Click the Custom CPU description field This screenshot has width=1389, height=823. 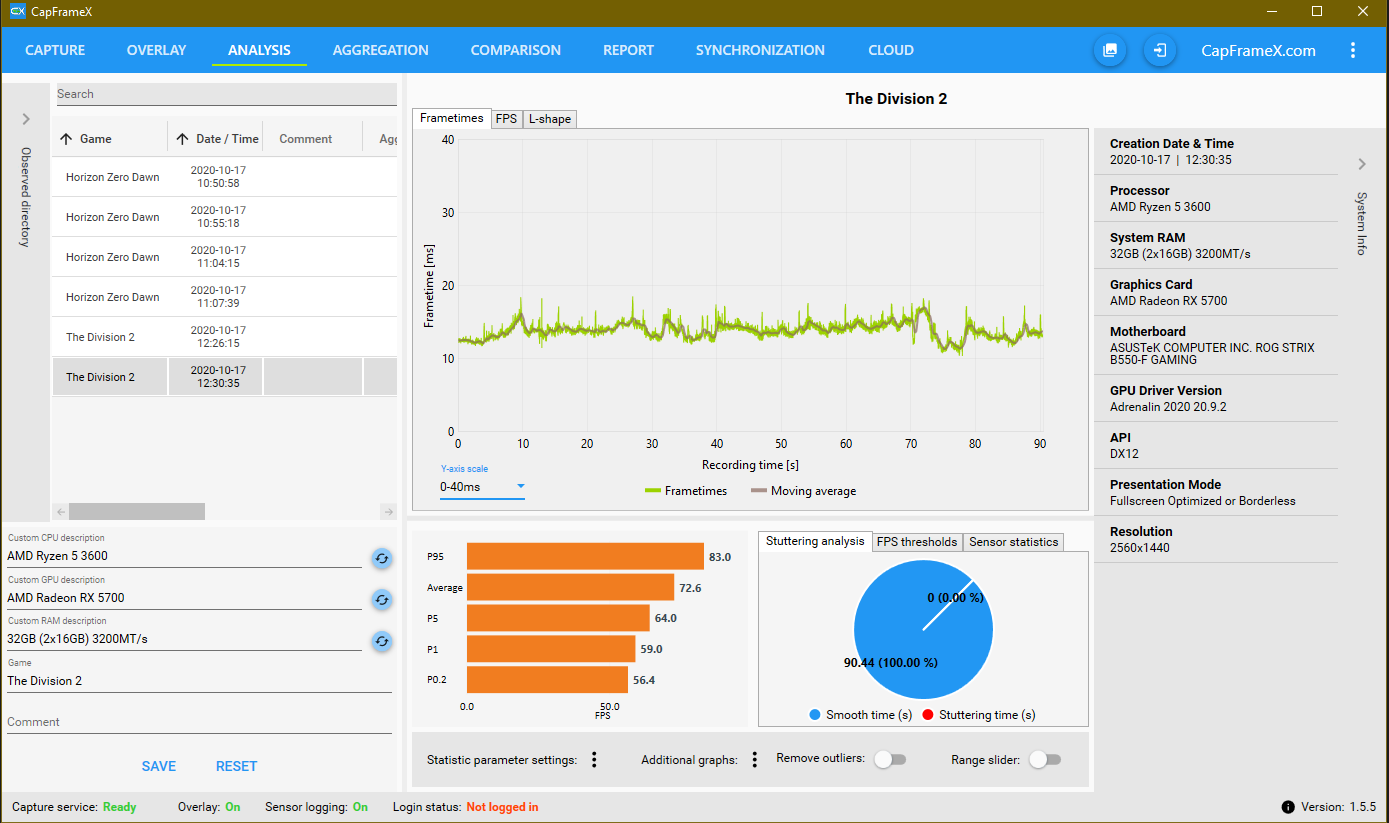pyautogui.click(x=184, y=556)
